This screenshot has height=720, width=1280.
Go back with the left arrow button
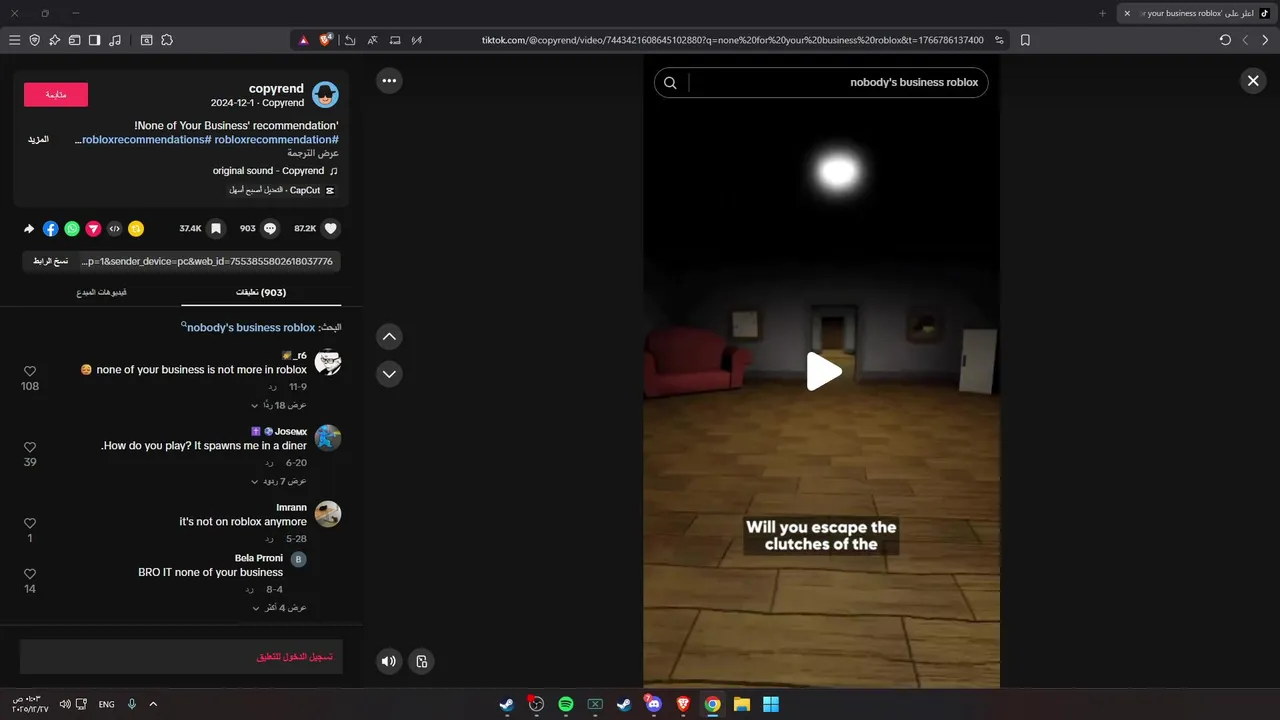(1245, 40)
